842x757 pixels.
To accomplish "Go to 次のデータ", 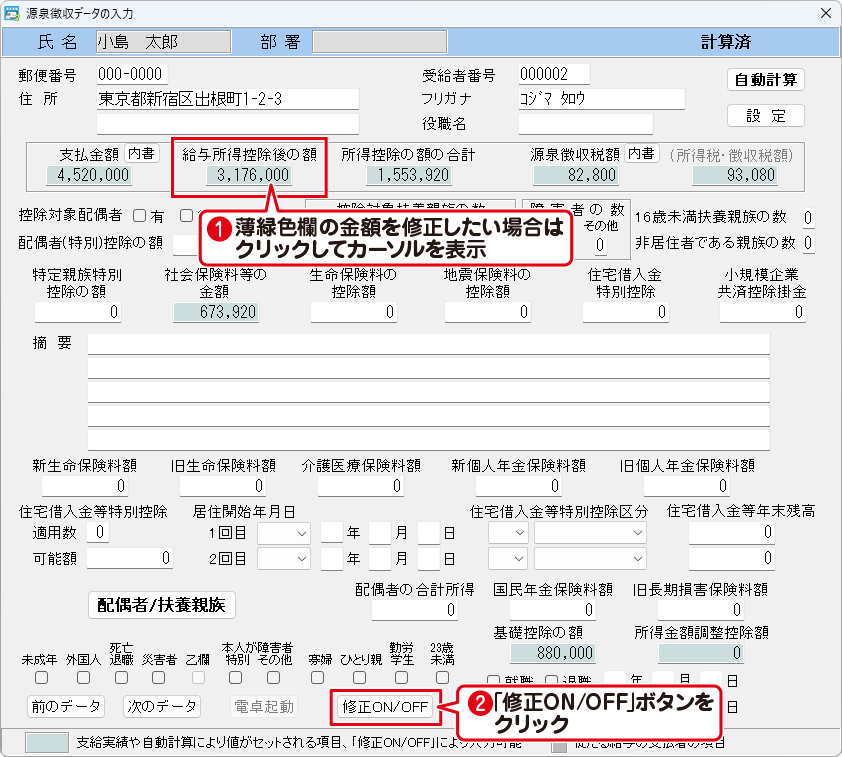I will [162, 706].
